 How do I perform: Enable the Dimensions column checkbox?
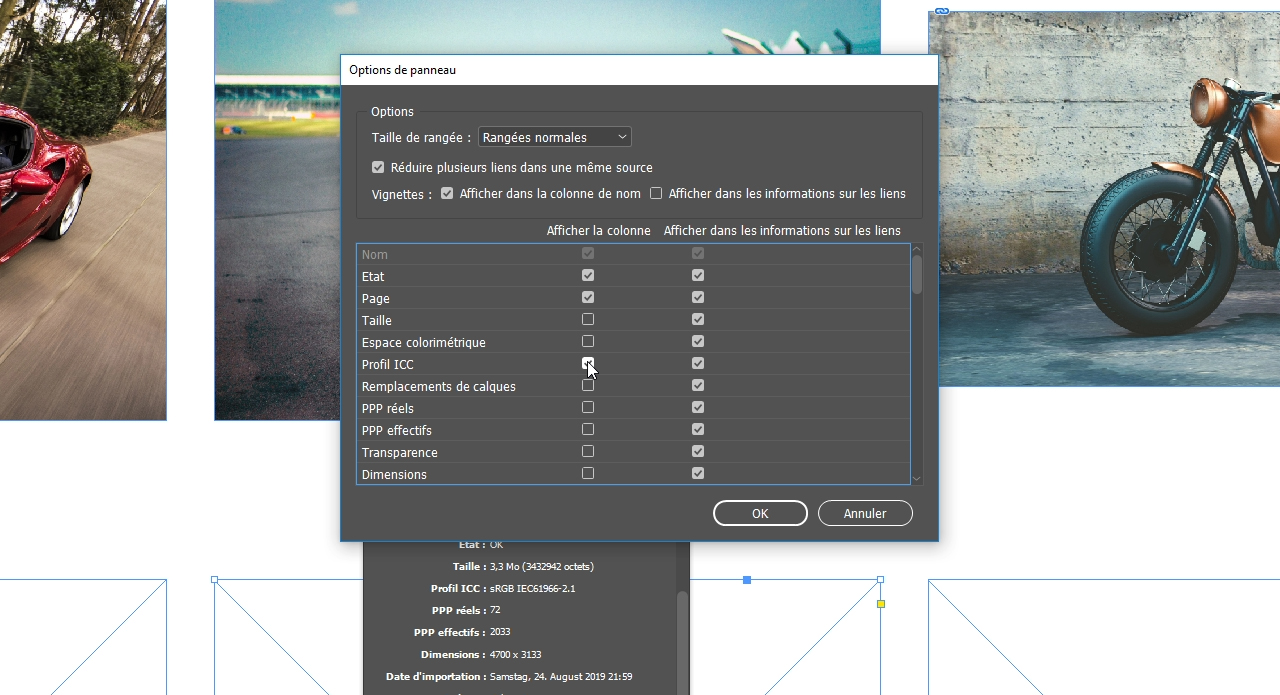point(588,473)
